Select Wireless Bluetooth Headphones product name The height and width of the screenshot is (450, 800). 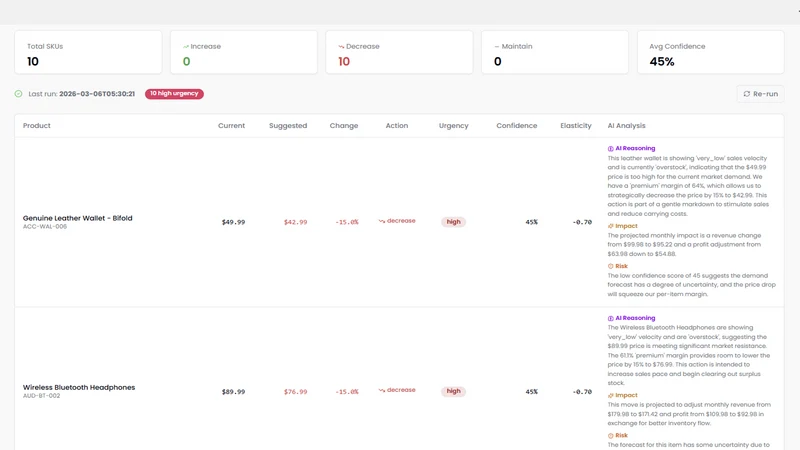point(79,387)
